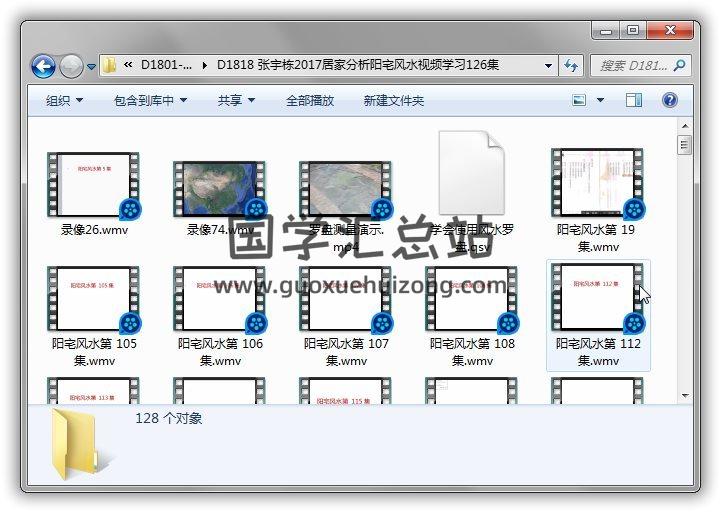The image size is (721, 513).
Task: Click the 新建文件夹 button
Action: [393, 100]
